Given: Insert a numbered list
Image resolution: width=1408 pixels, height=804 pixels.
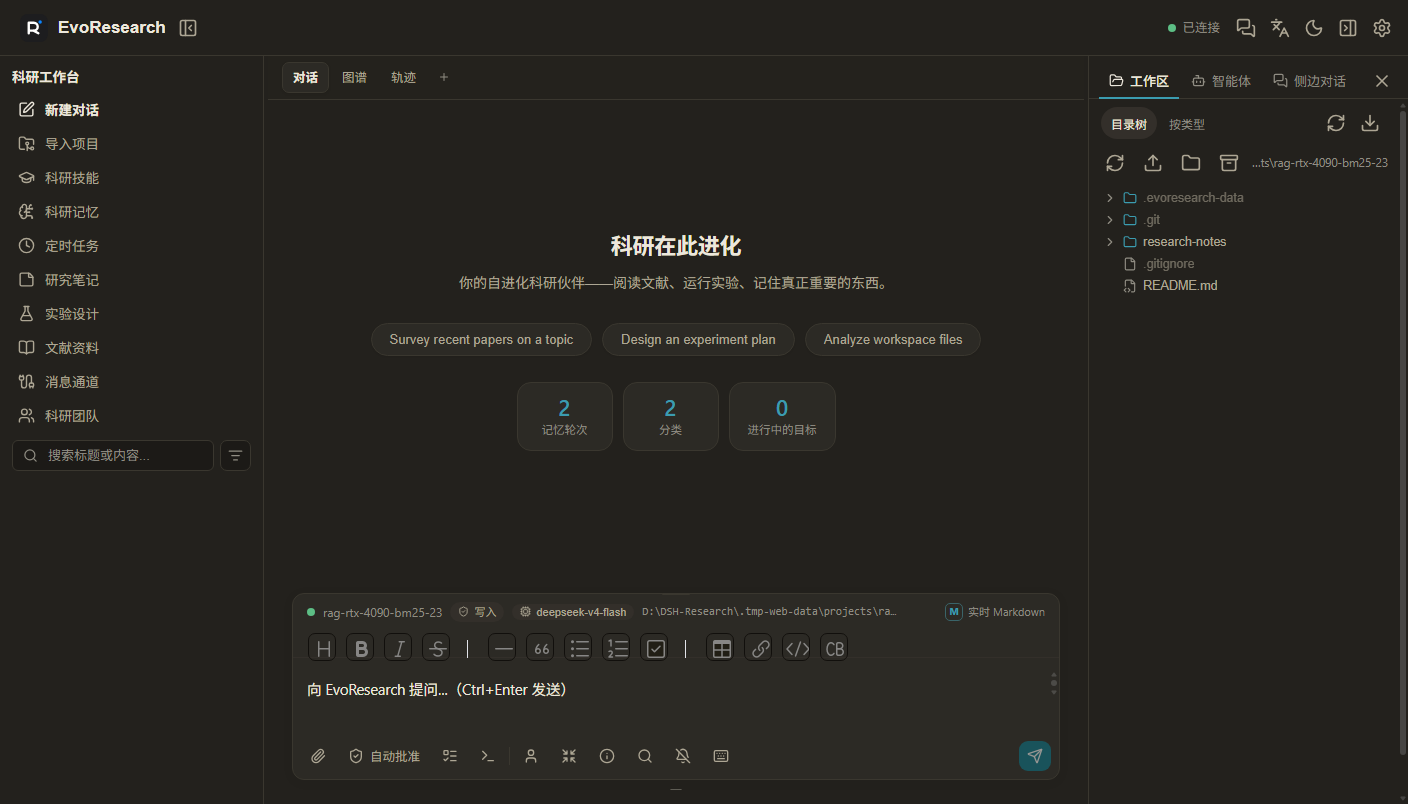Looking at the screenshot, I should [x=618, y=648].
